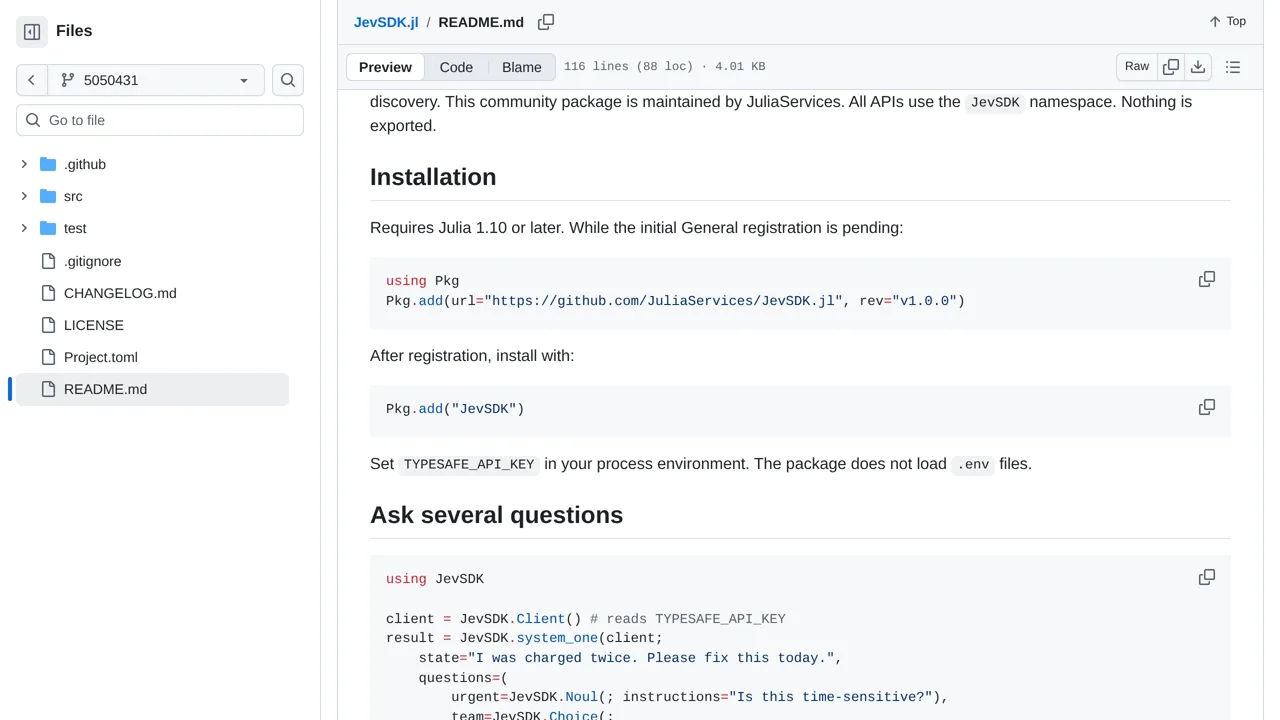1280x720 pixels.
Task: Open the LICENSE file
Action: [94, 325]
